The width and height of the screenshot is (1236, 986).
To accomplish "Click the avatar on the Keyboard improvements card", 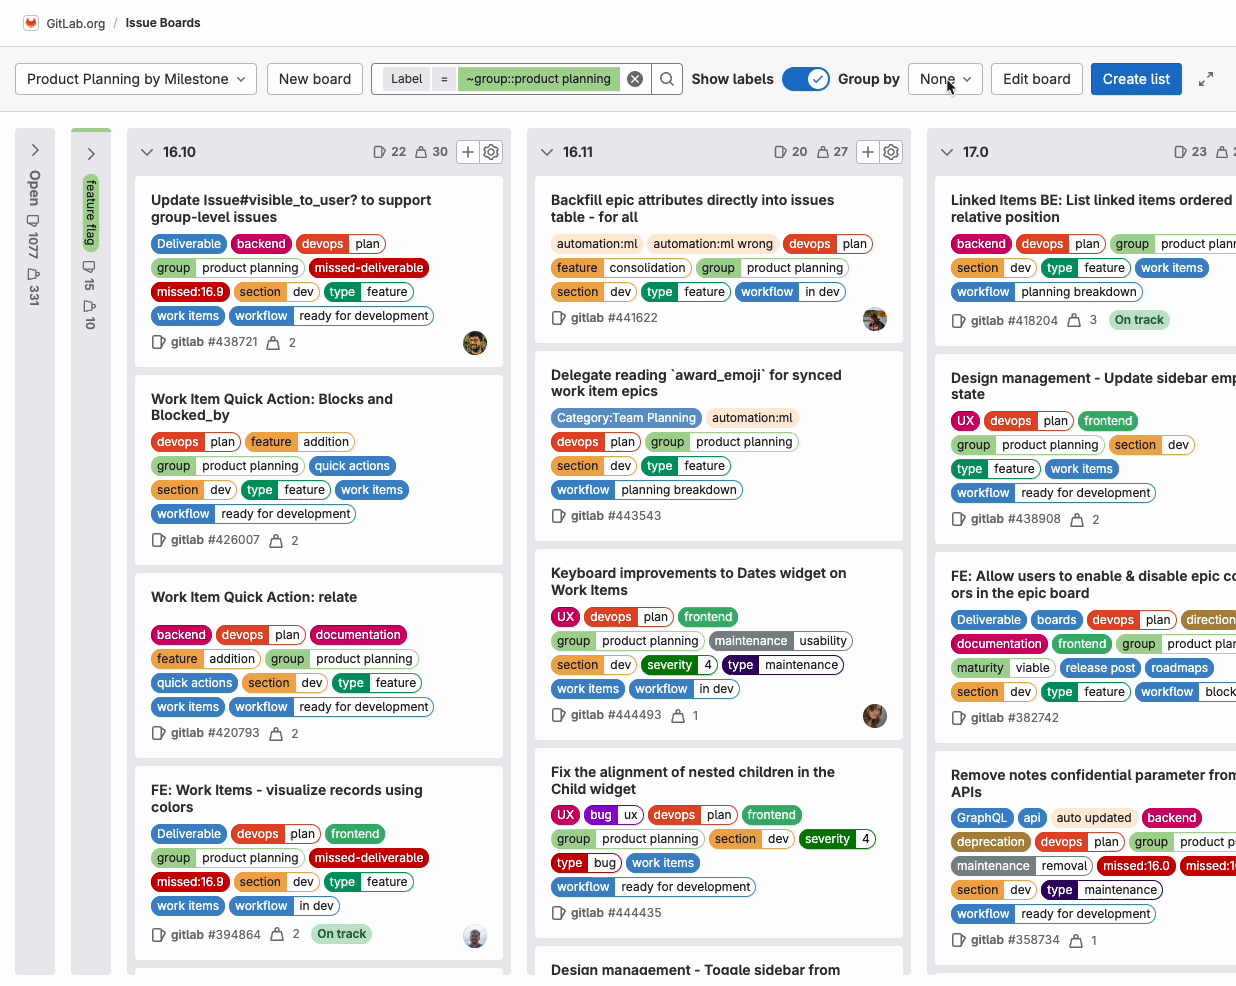I will click(875, 716).
